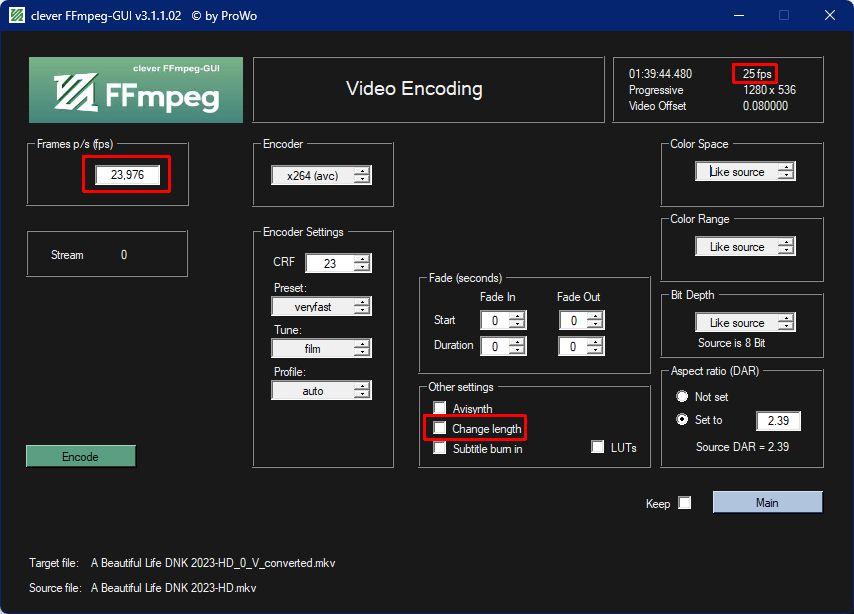Image resolution: width=854 pixels, height=614 pixels.
Task: Enable the Avisynth checkbox
Action: (x=440, y=408)
